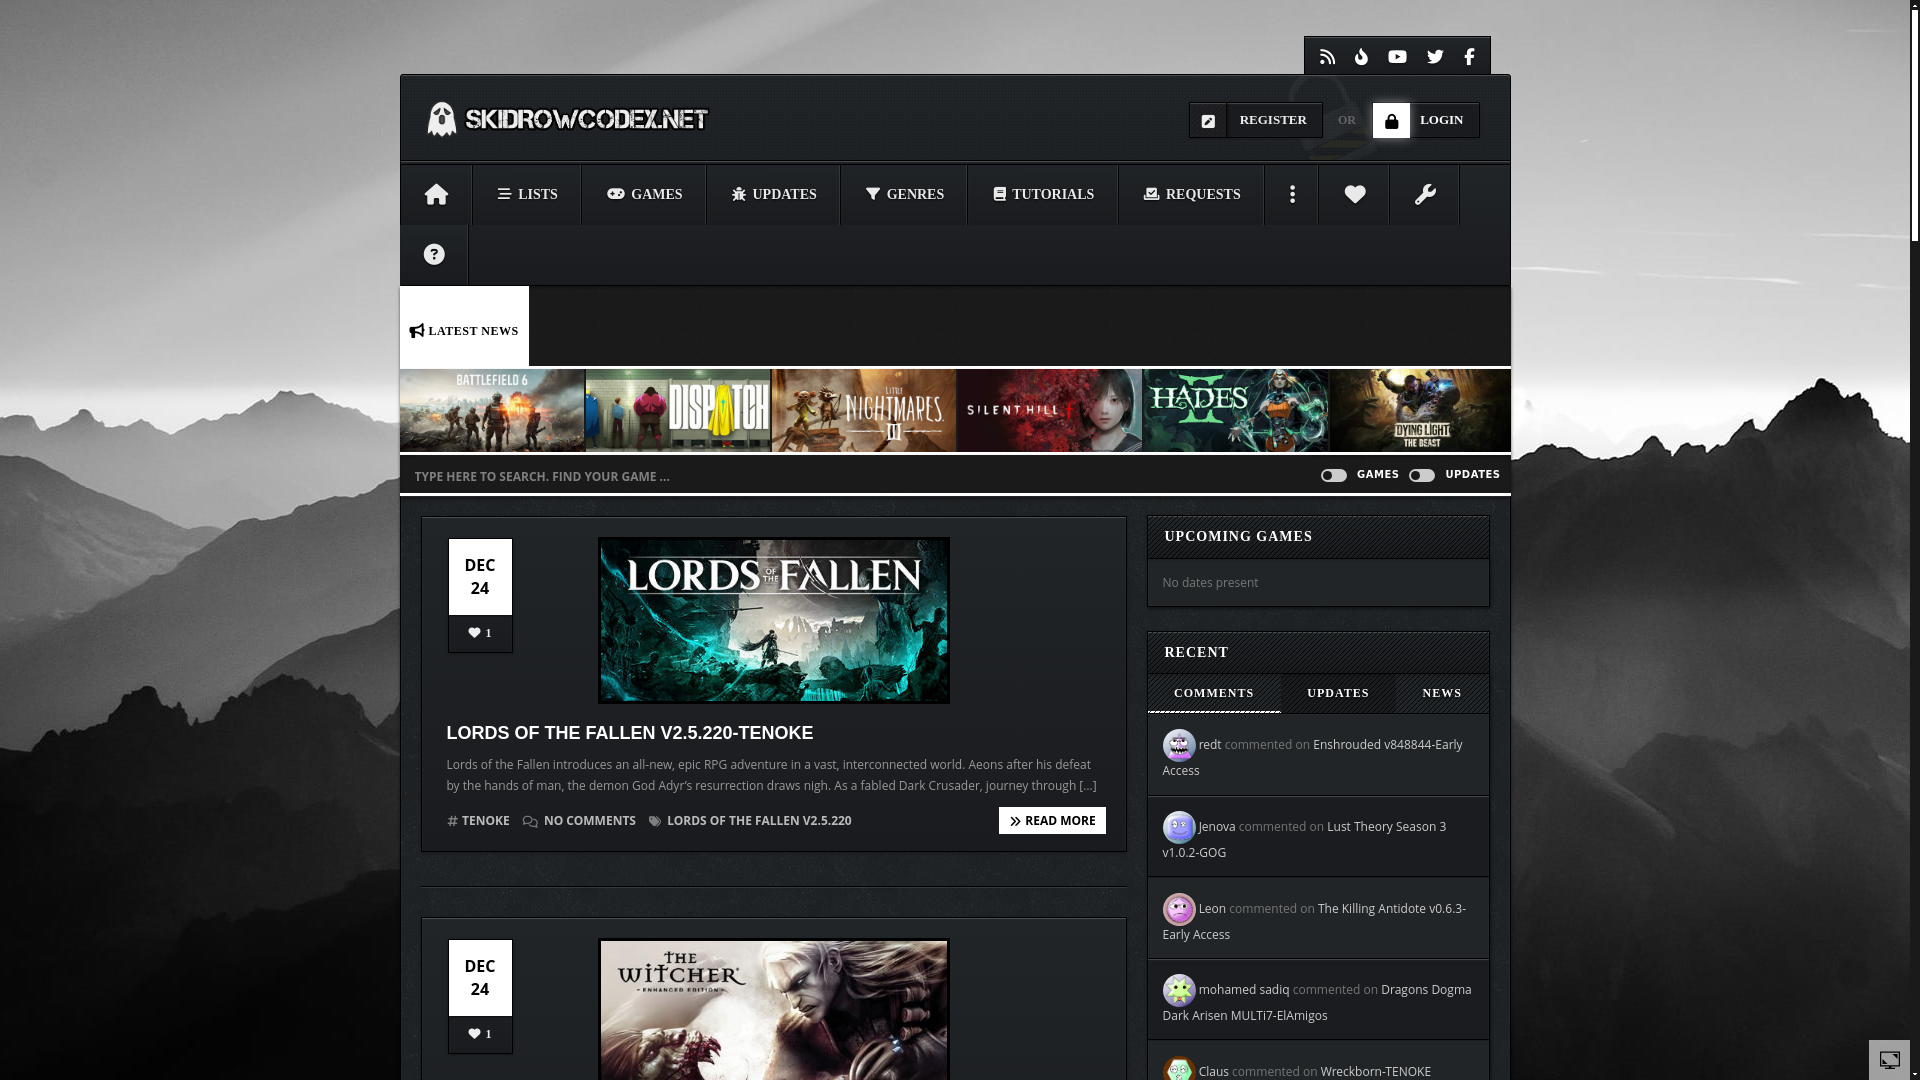Open the GAMES menu
The width and height of the screenshot is (1920, 1080).
click(x=644, y=194)
